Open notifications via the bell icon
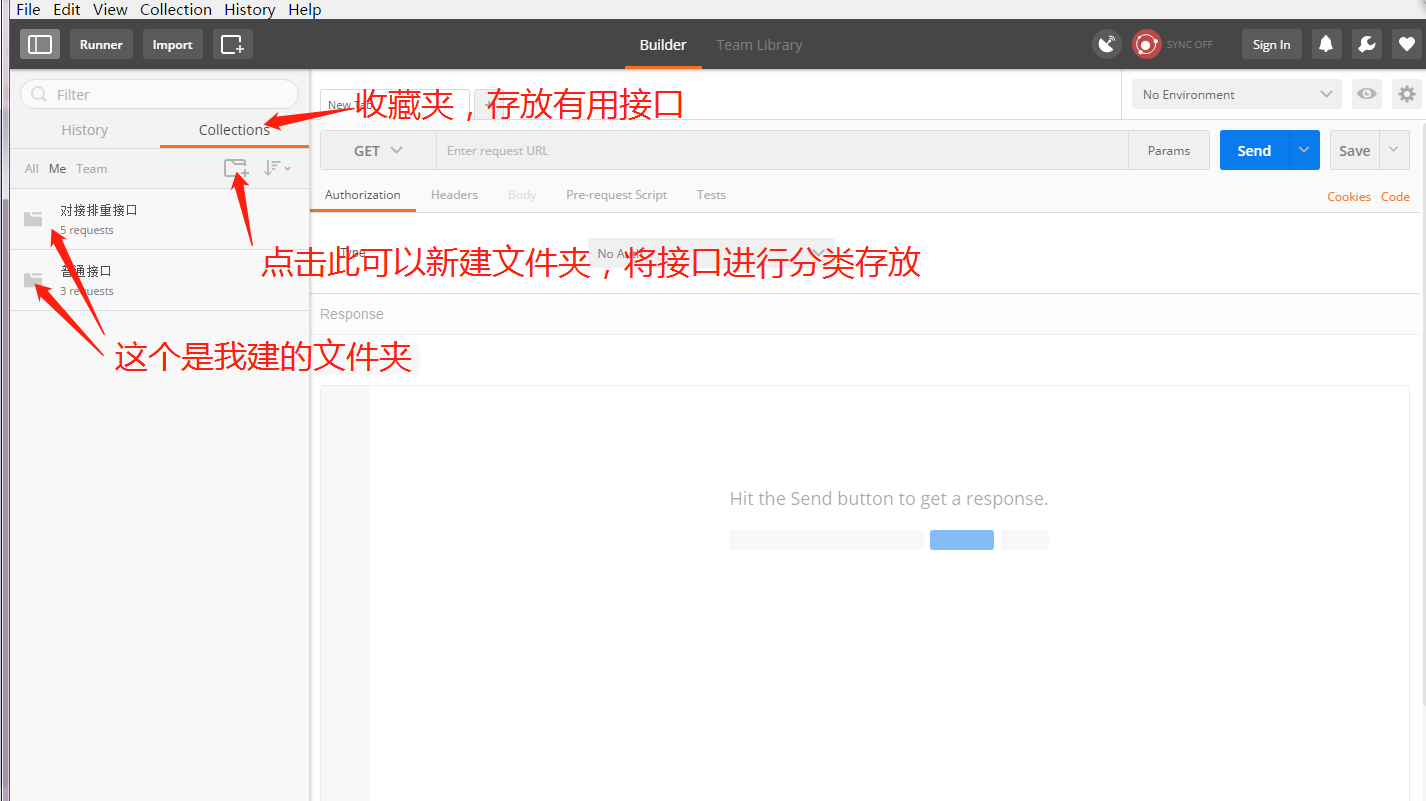Image resolution: width=1426 pixels, height=801 pixels. point(1327,44)
